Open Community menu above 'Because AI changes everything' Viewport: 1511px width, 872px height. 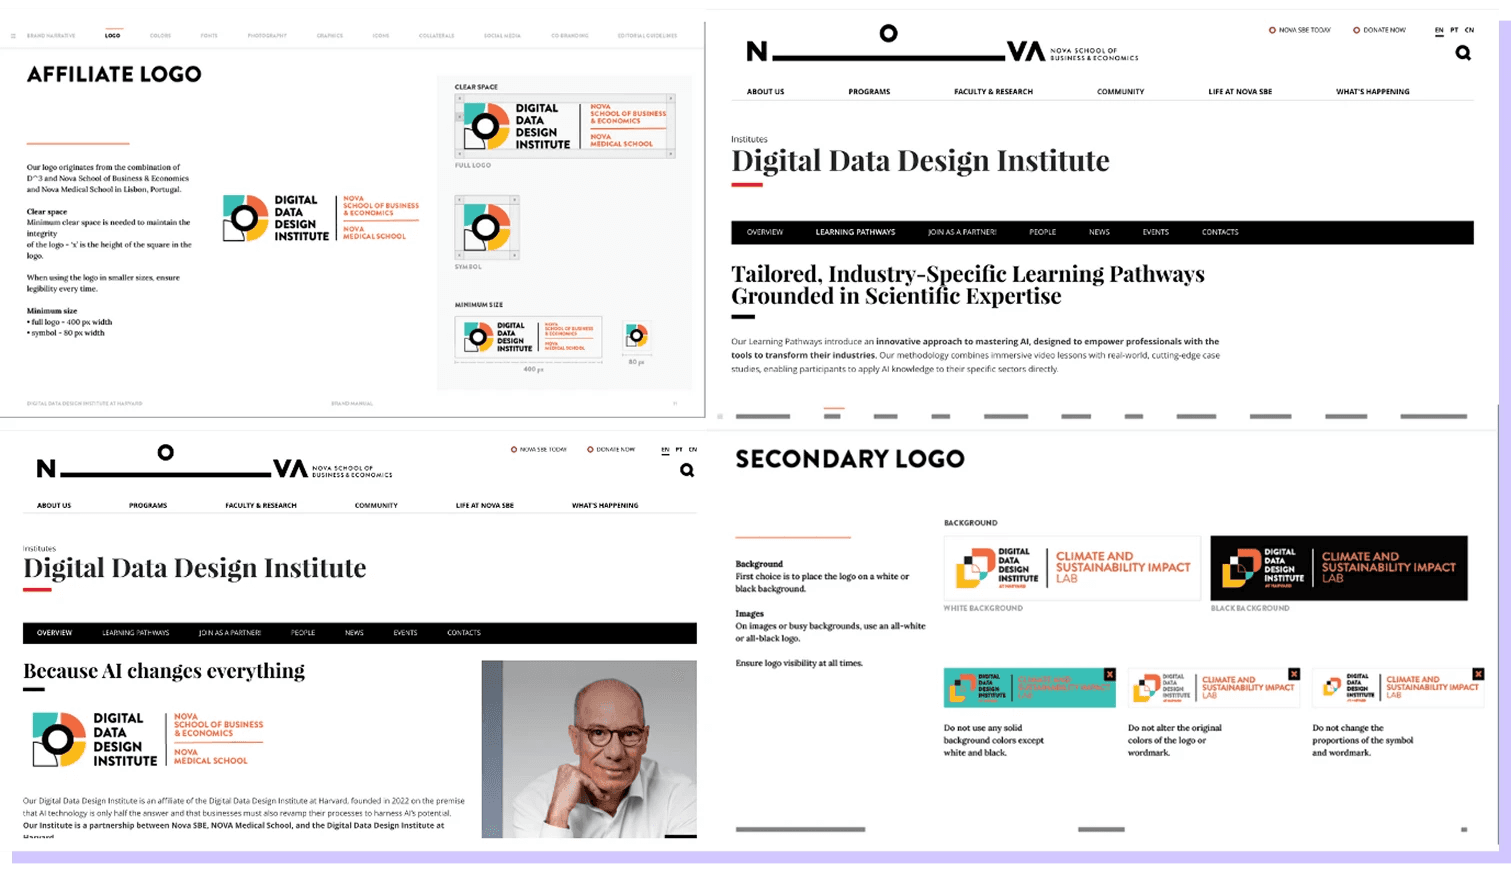point(376,506)
